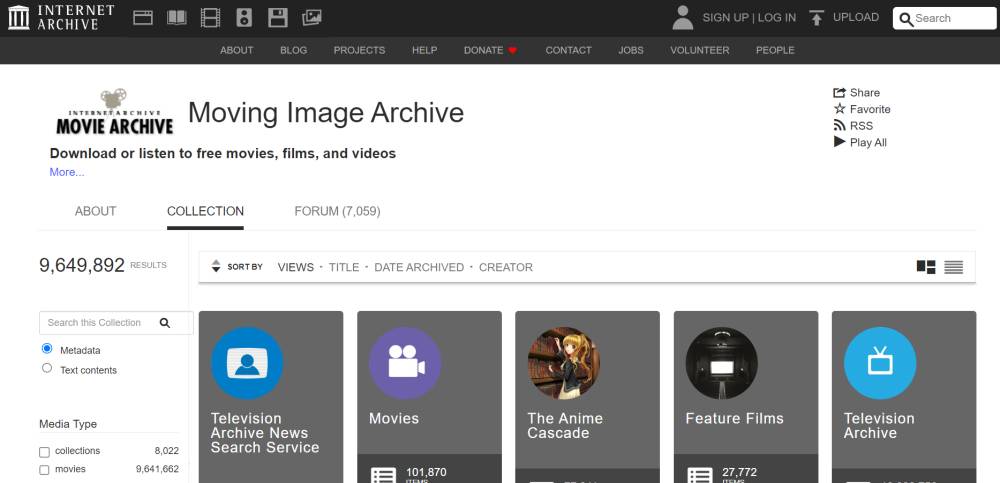Toggle the sort direction arrows
This screenshot has height=483, width=1000.
tap(216, 266)
